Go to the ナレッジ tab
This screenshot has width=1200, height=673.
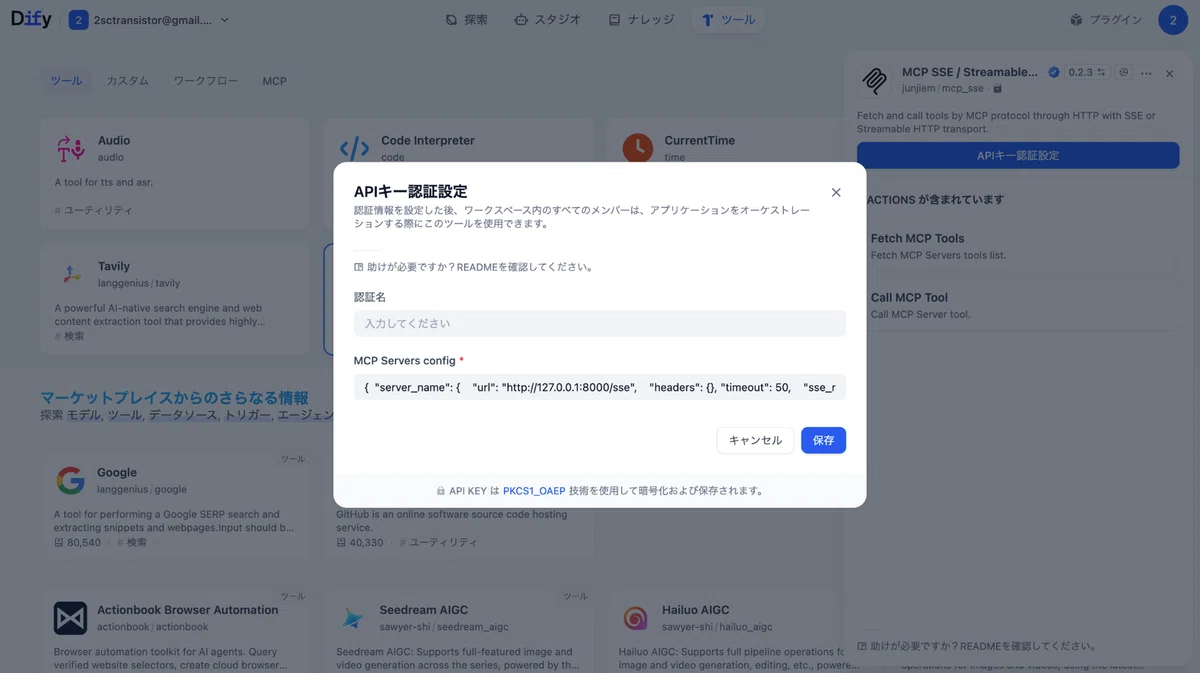coord(641,20)
